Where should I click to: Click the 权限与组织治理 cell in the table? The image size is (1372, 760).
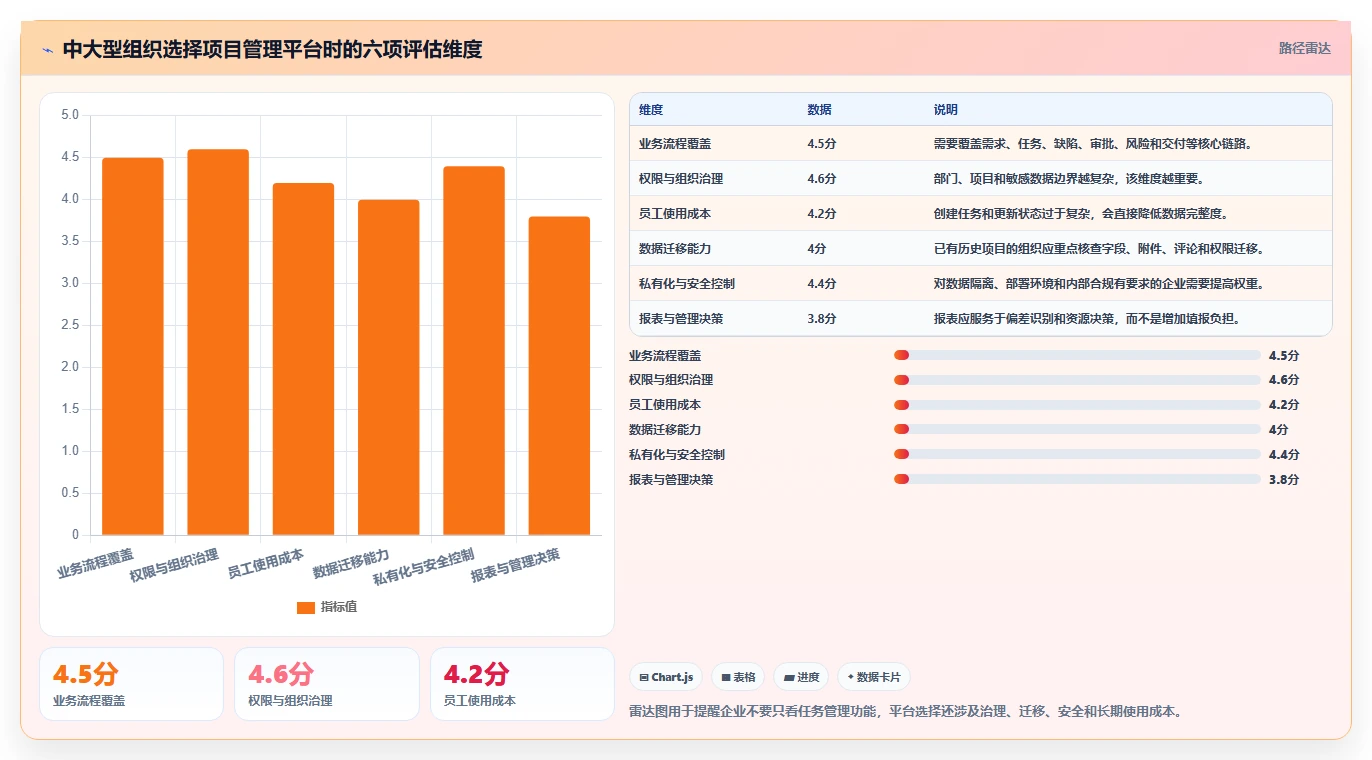pyautogui.click(x=681, y=179)
